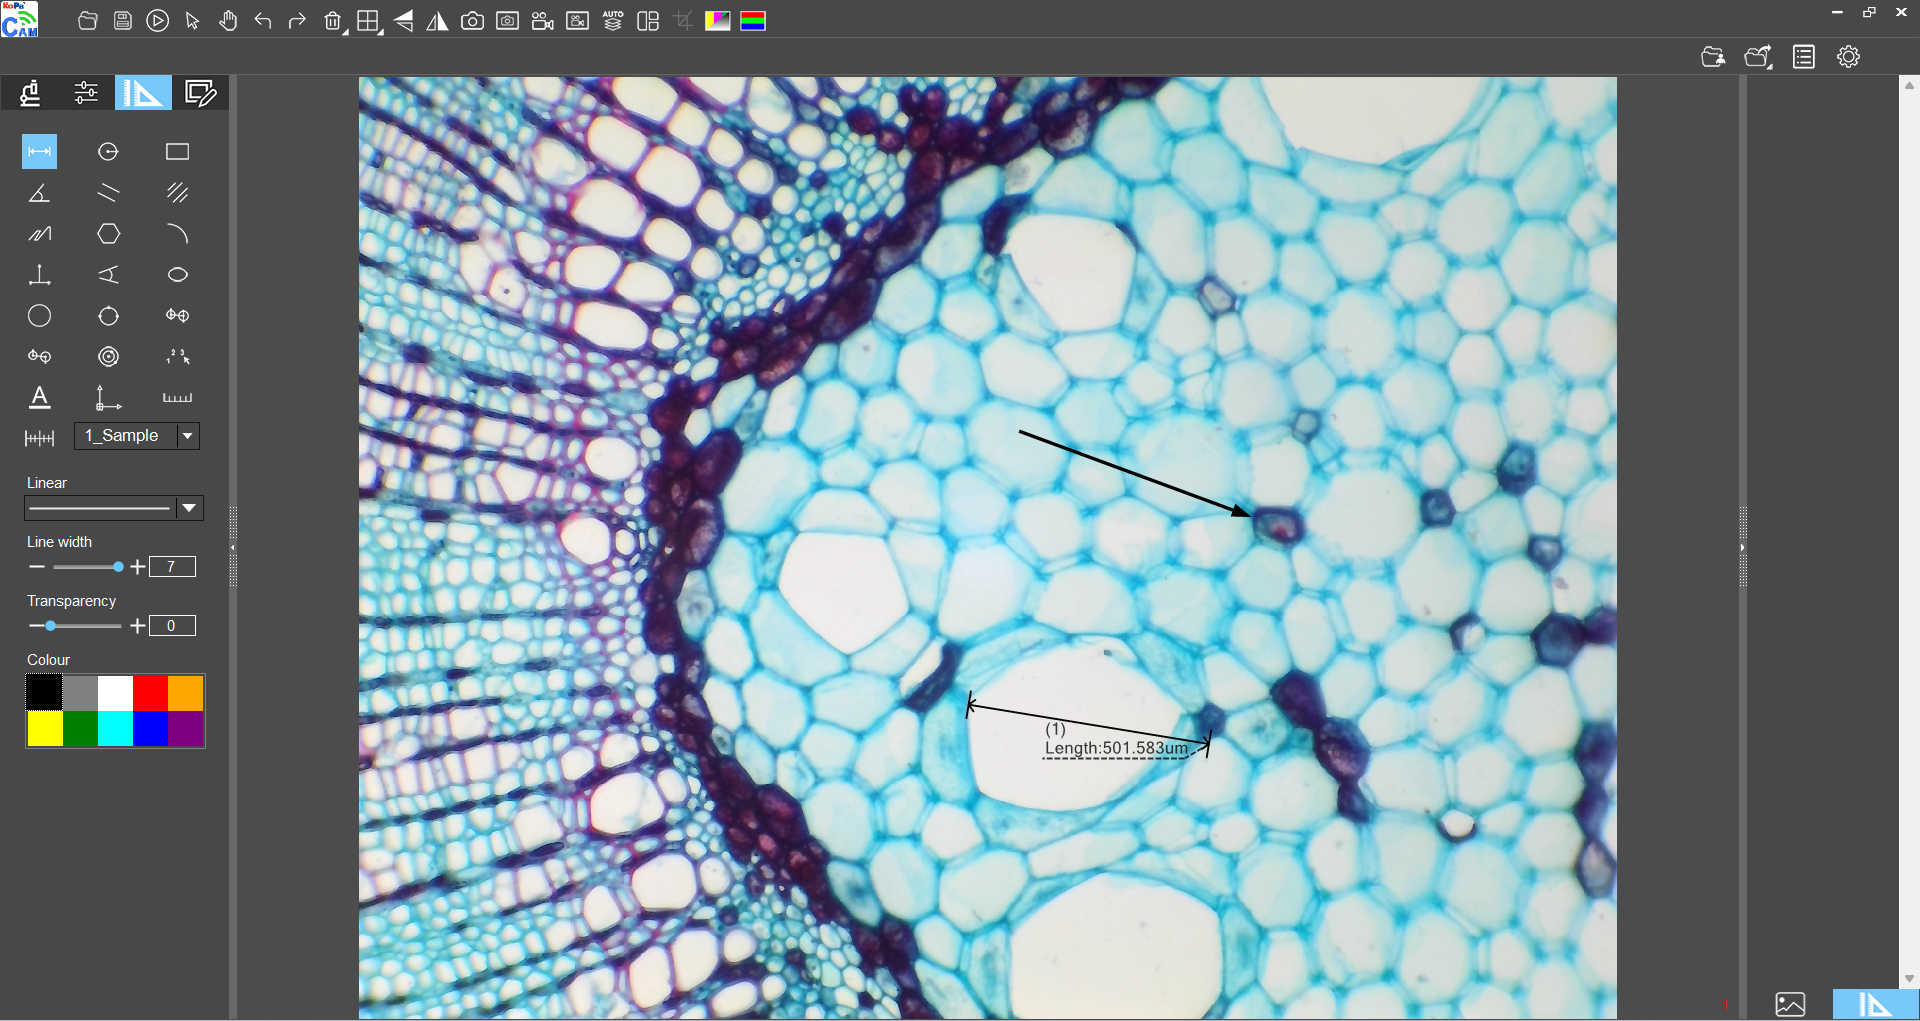Click the trash delete icon
Image resolution: width=1920 pixels, height=1021 pixels.
coord(333,21)
